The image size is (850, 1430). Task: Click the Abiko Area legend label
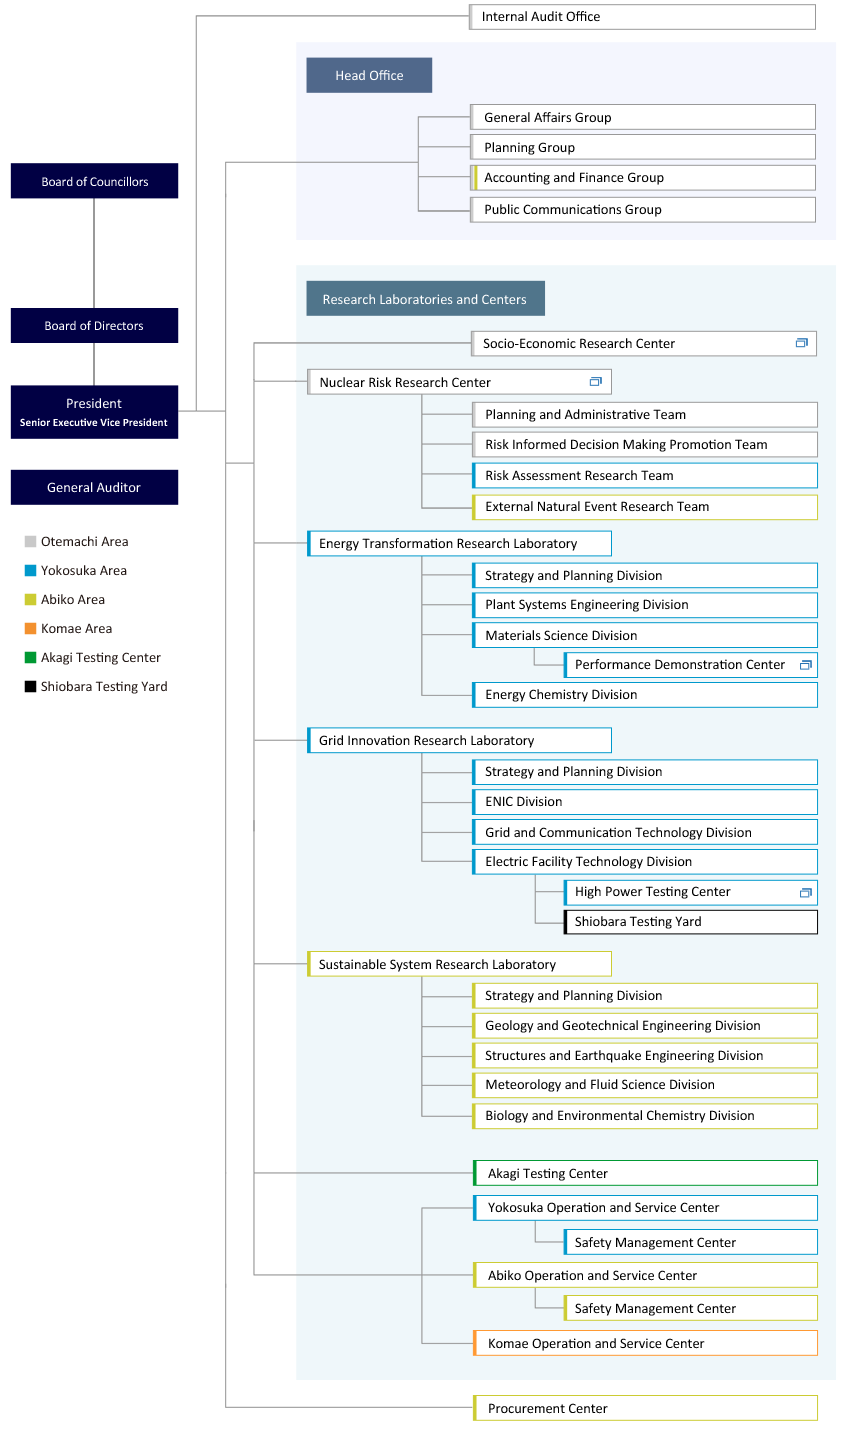click(73, 600)
